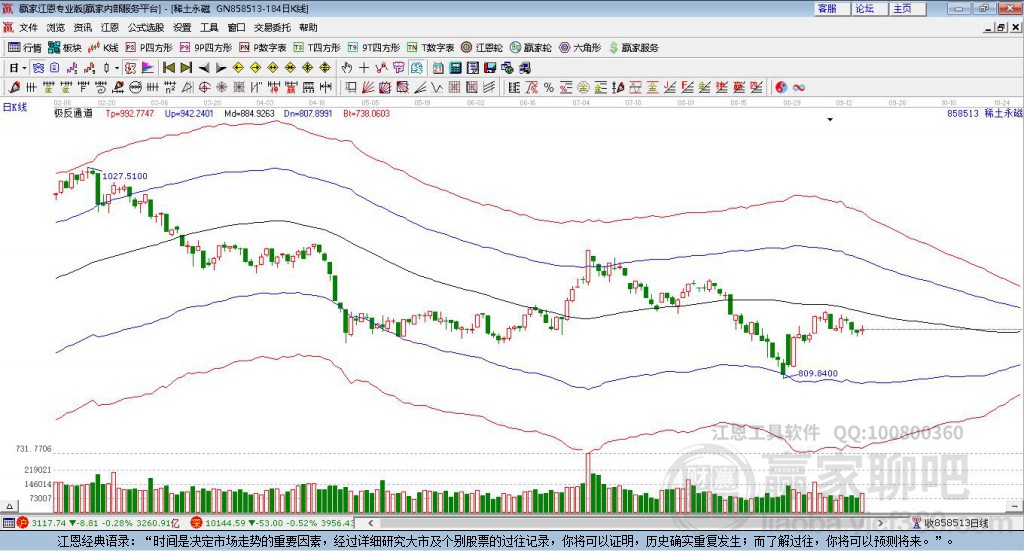Jump to last bar icon

click(x=186, y=68)
